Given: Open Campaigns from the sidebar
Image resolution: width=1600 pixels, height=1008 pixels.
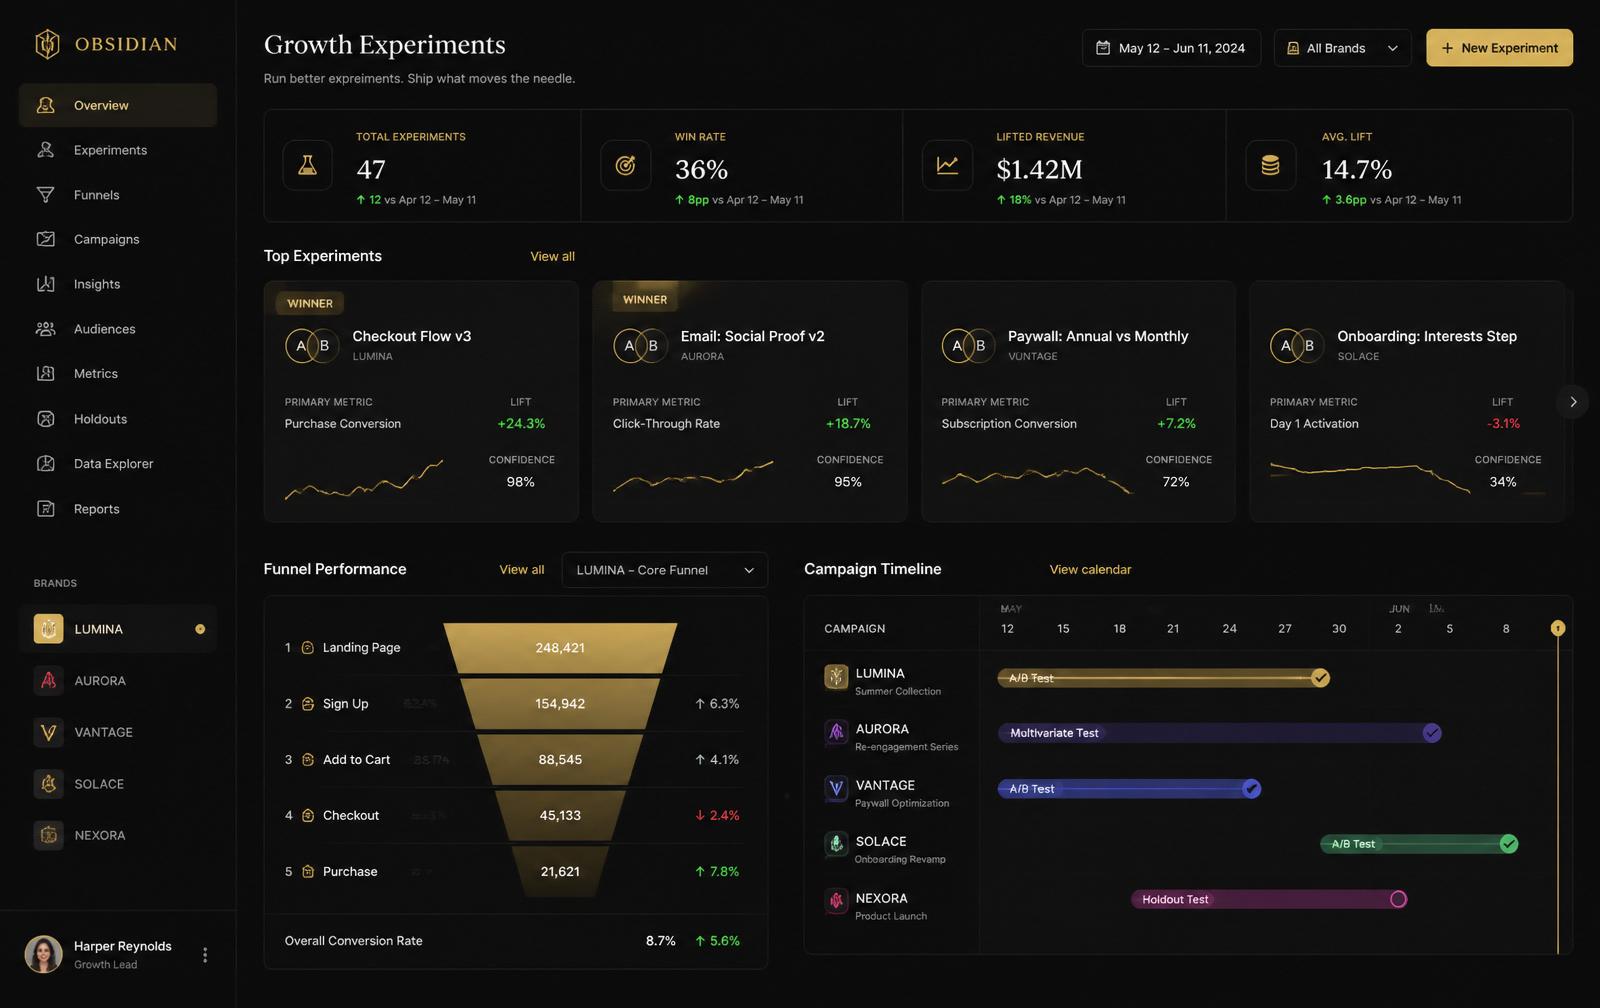Looking at the screenshot, I should pyautogui.click(x=118, y=239).
